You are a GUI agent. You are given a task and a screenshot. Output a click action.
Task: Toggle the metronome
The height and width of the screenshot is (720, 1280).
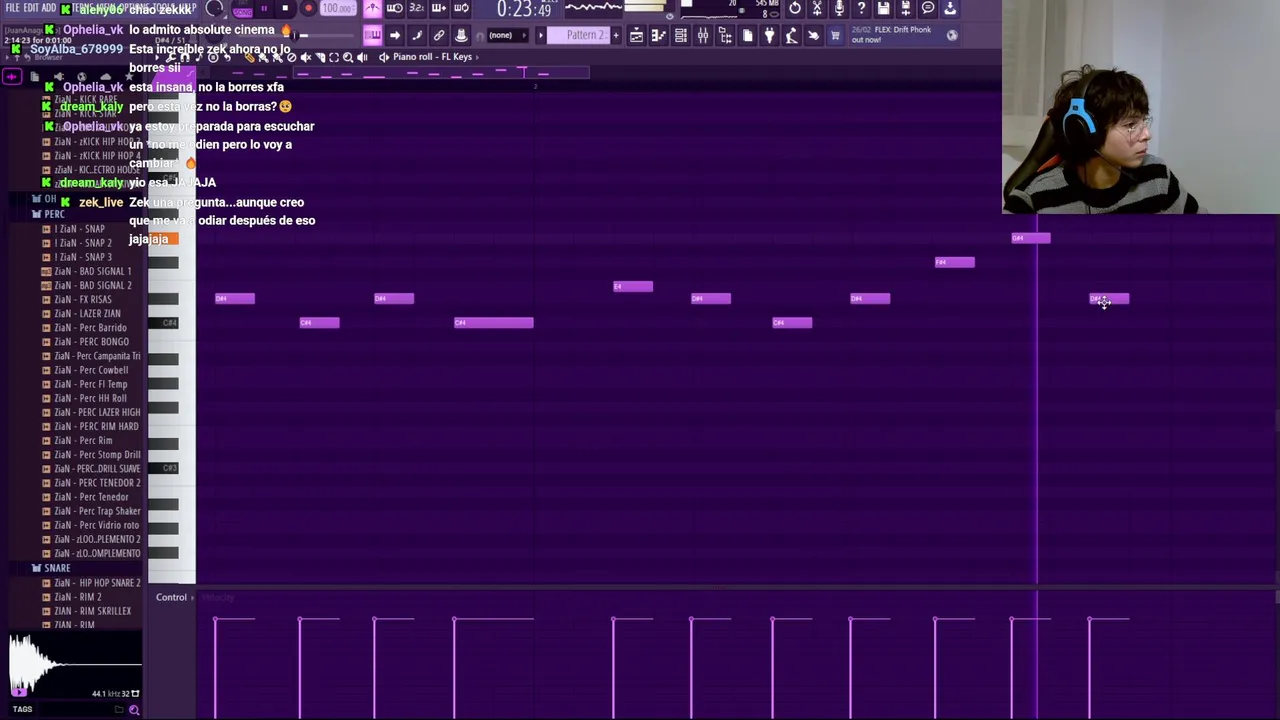pos(372,9)
